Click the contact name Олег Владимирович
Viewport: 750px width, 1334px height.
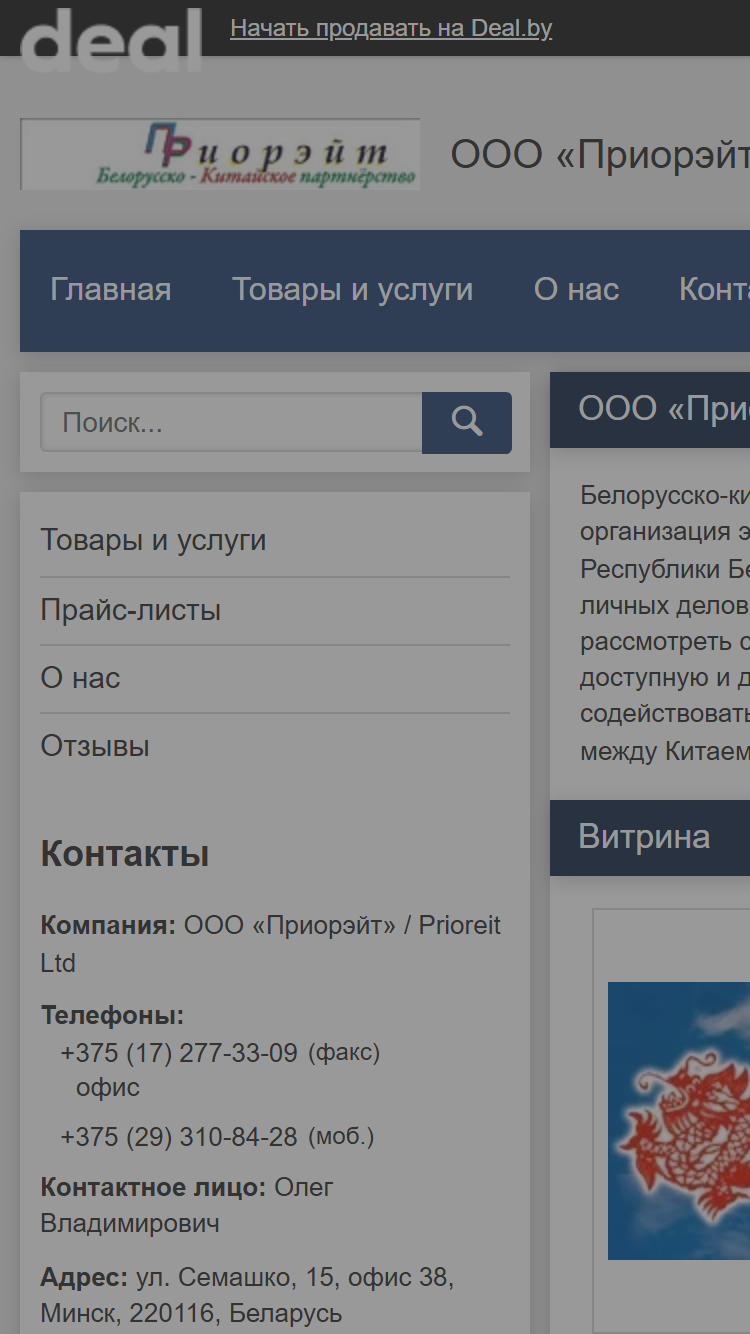click(x=187, y=1205)
